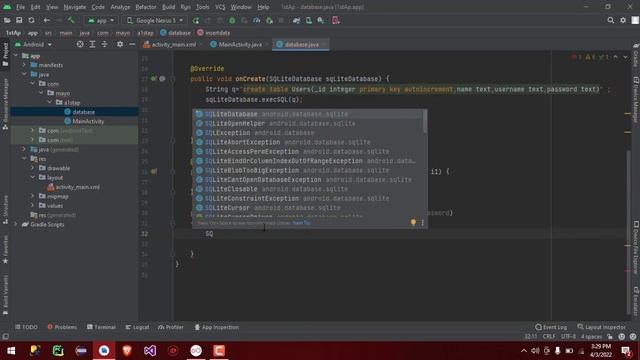Image resolution: width=640 pixels, height=360 pixels.
Task: Save all files using the floppy icon
Action: point(19,20)
